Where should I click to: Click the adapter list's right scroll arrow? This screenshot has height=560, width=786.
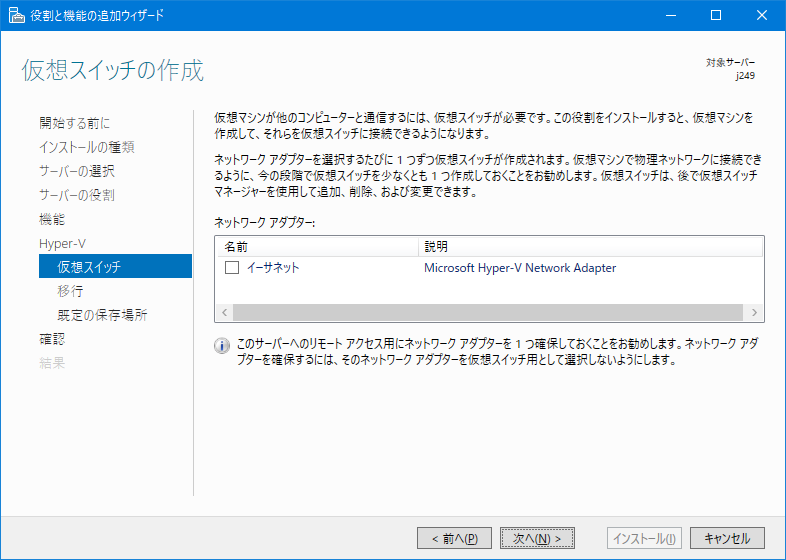click(x=754, y=312)
